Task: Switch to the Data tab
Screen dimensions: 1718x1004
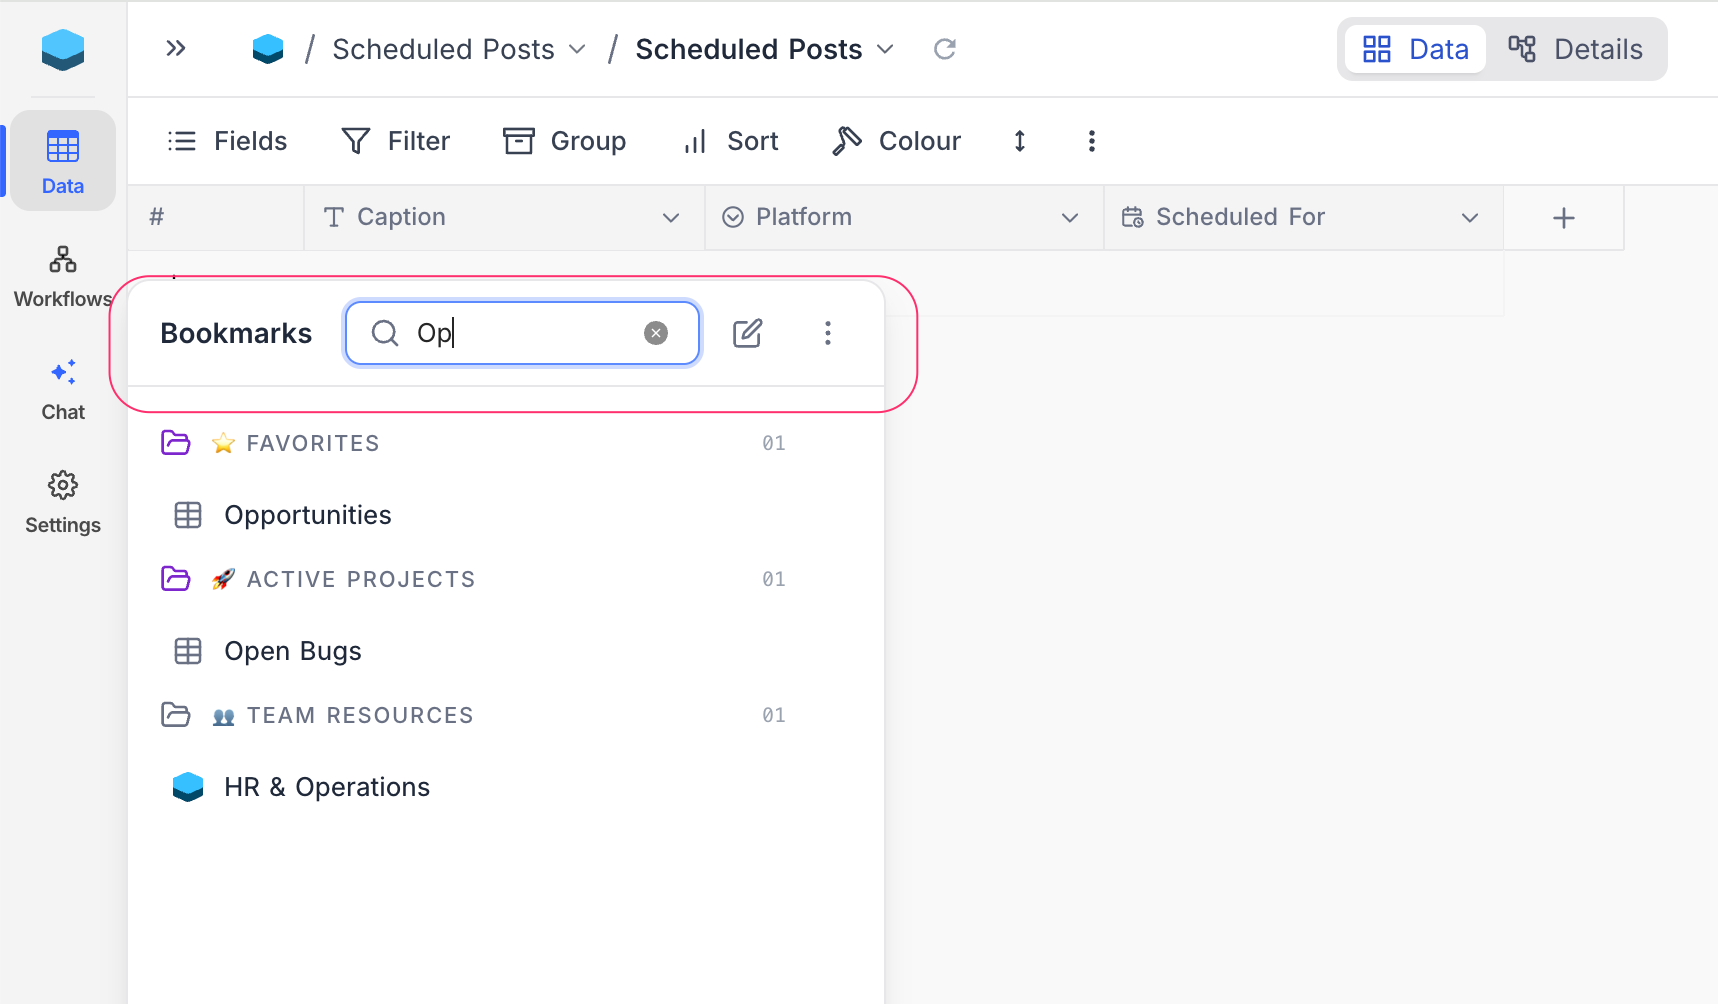Action: pos(1416,49)
